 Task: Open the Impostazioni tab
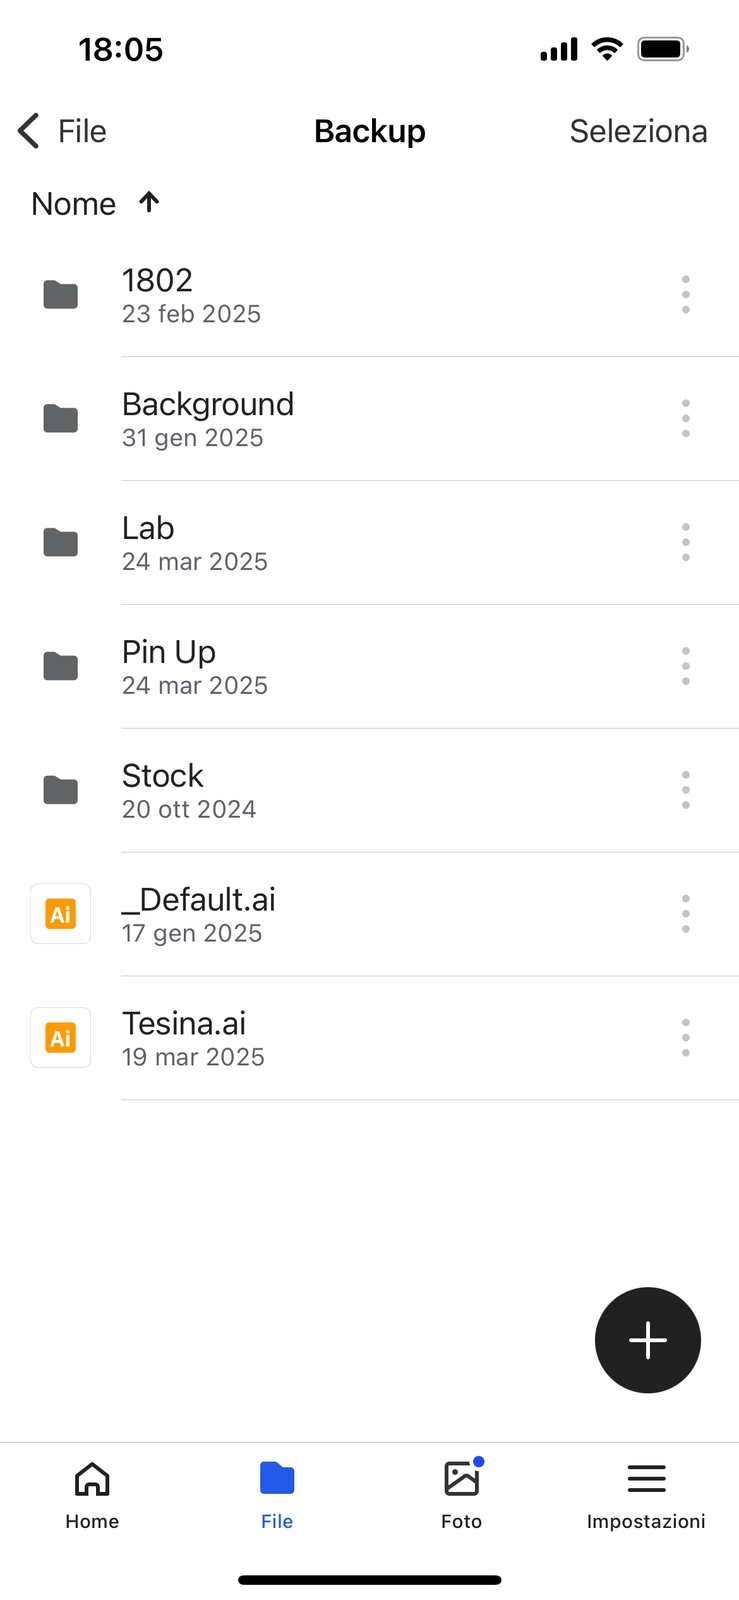pyautogui.click(x=646, y=1495)
